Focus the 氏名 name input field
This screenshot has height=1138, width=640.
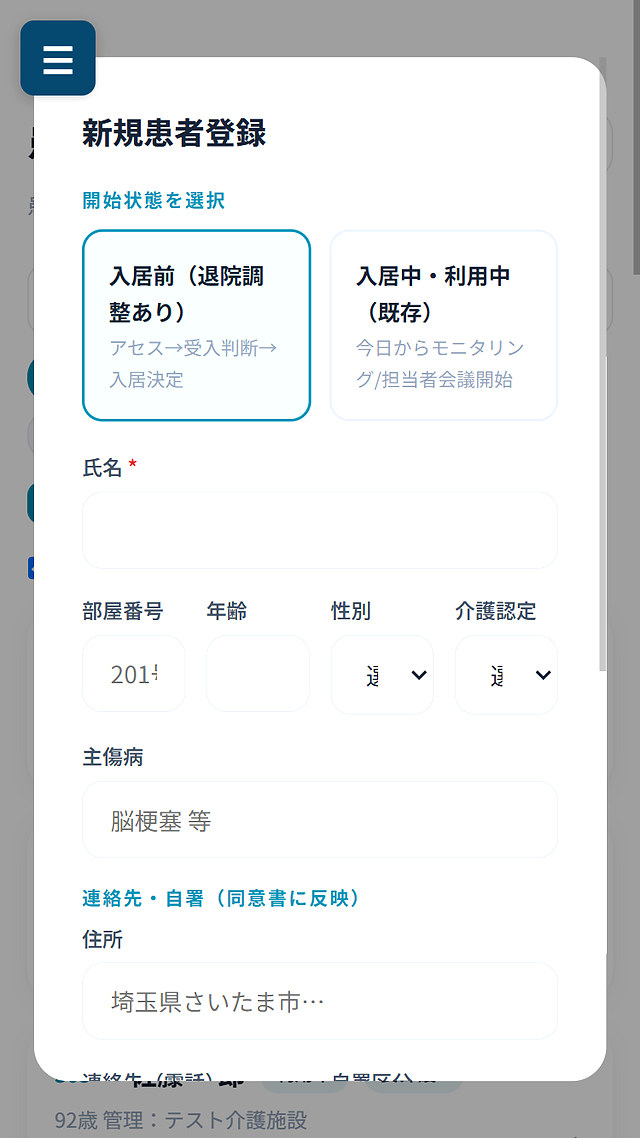pos(320,530)
